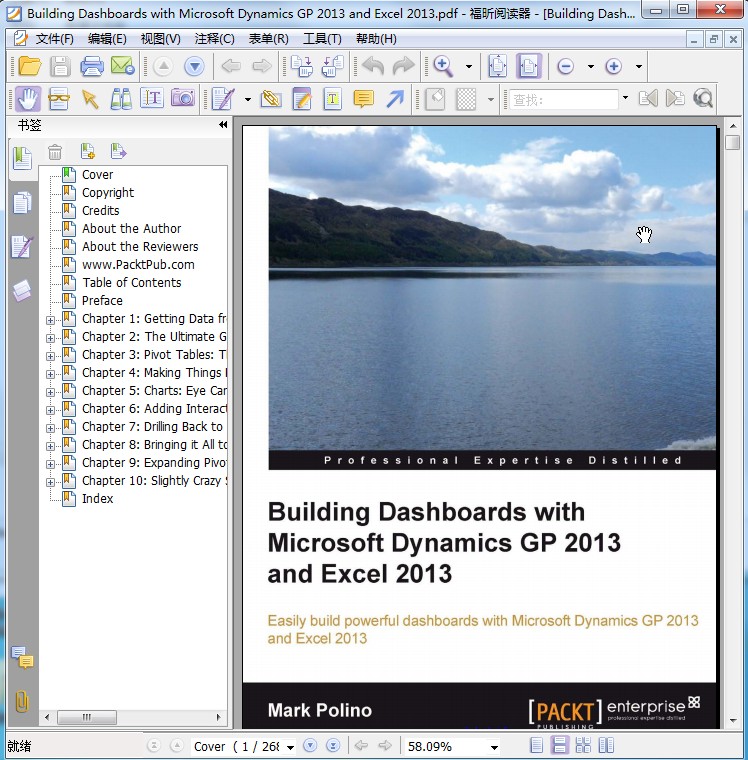748x760 pixels.
Task: Select the Hand tool
Action: pos(28,98)
